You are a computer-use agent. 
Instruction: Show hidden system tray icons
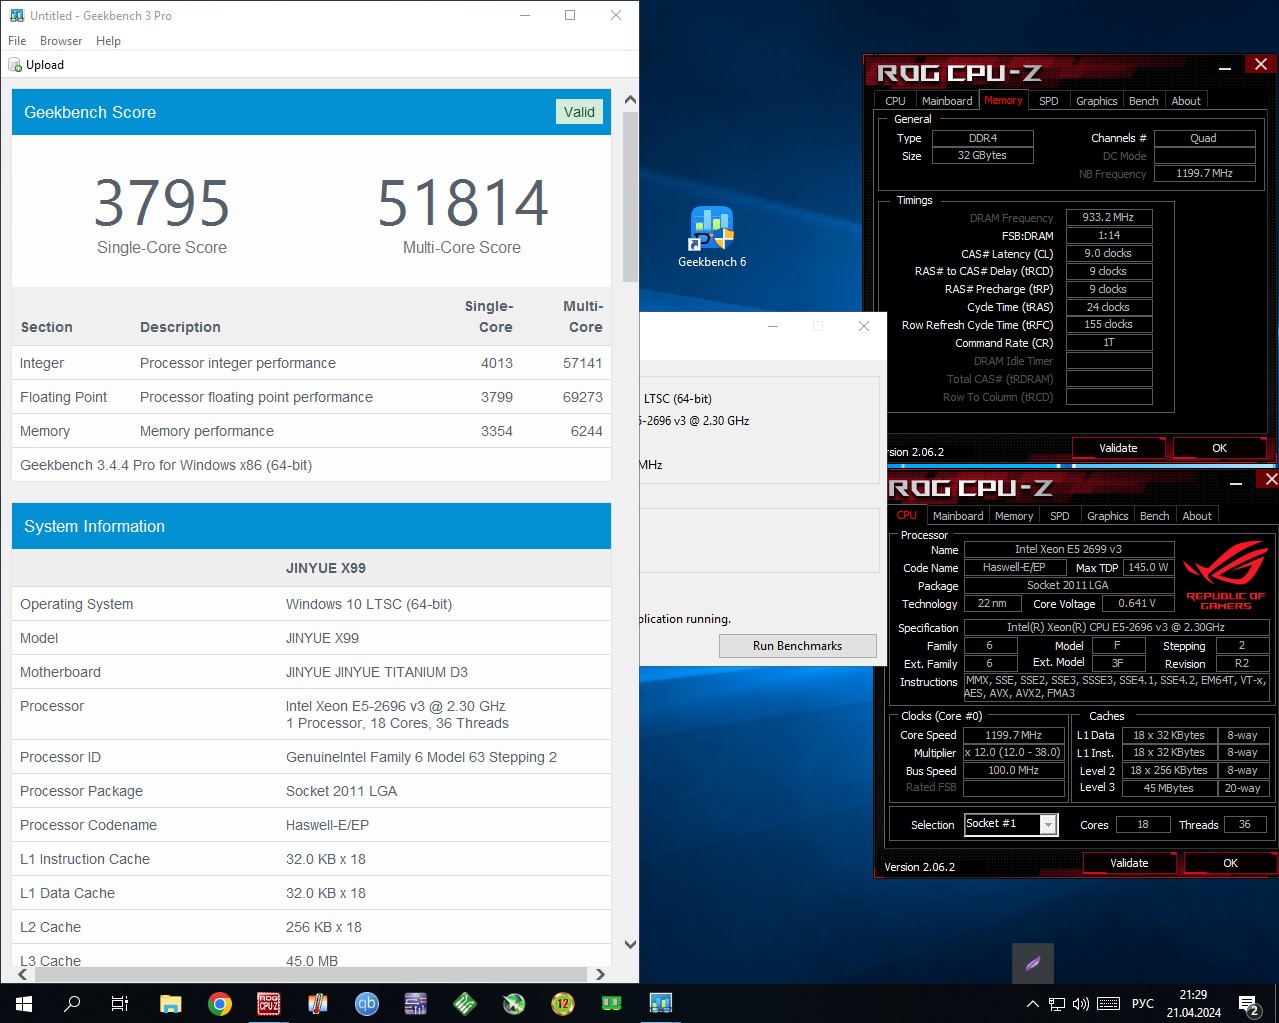point(1032,1004)
